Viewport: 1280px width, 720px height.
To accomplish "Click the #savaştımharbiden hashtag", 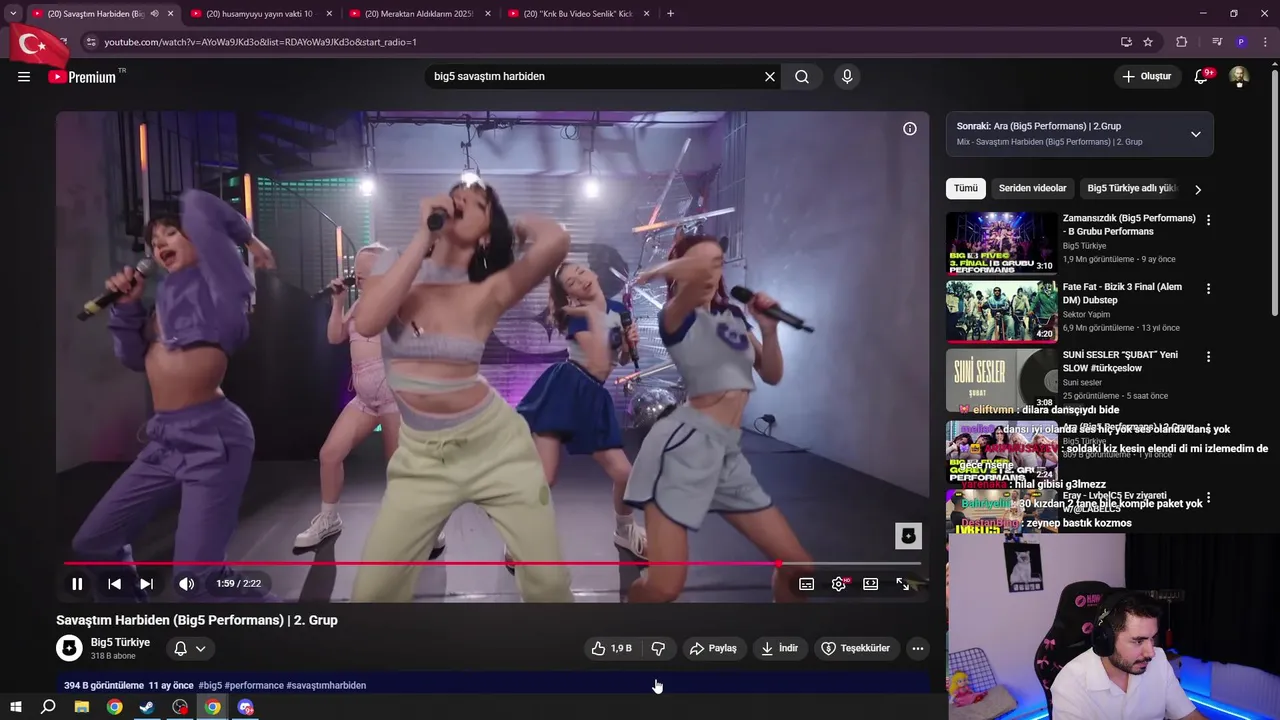I will tap(326, 686).
